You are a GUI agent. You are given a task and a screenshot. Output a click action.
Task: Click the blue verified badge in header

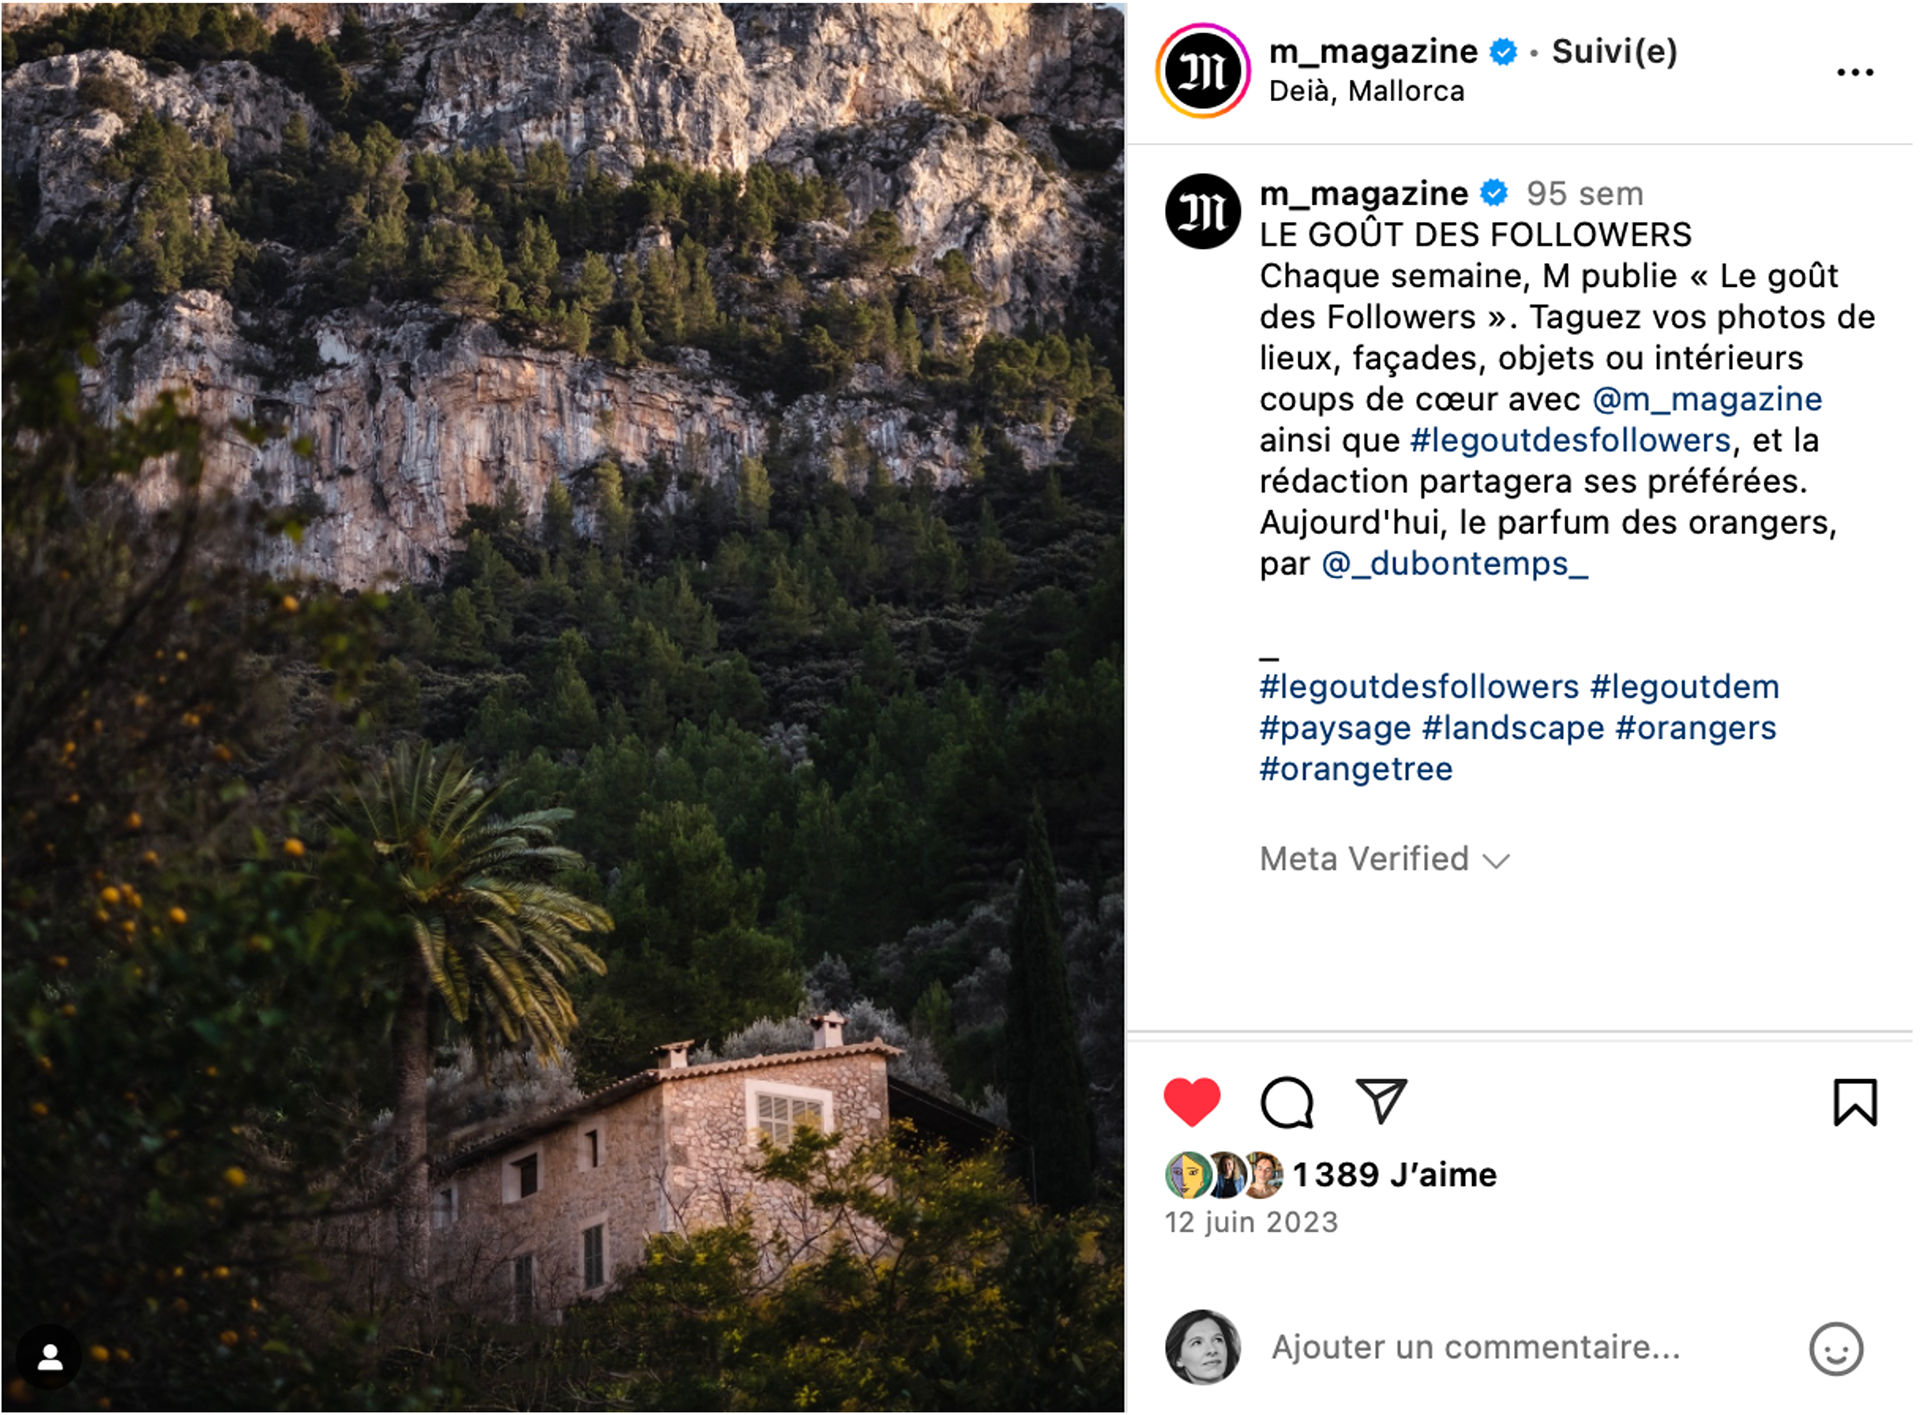1503,51
